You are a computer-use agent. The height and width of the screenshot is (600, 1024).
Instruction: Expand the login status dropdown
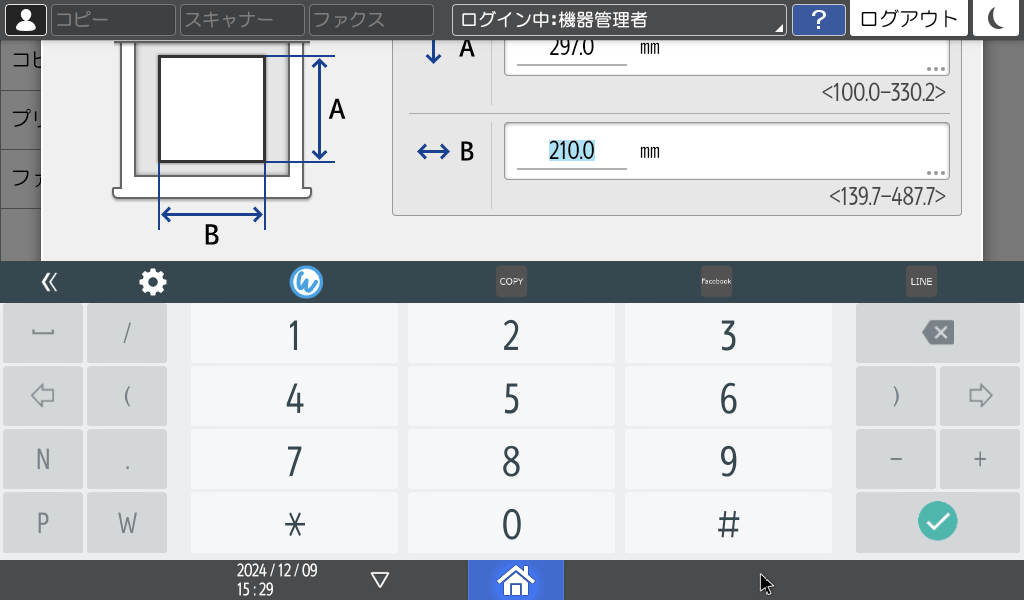pyautogui.click(x=619, y=19)
